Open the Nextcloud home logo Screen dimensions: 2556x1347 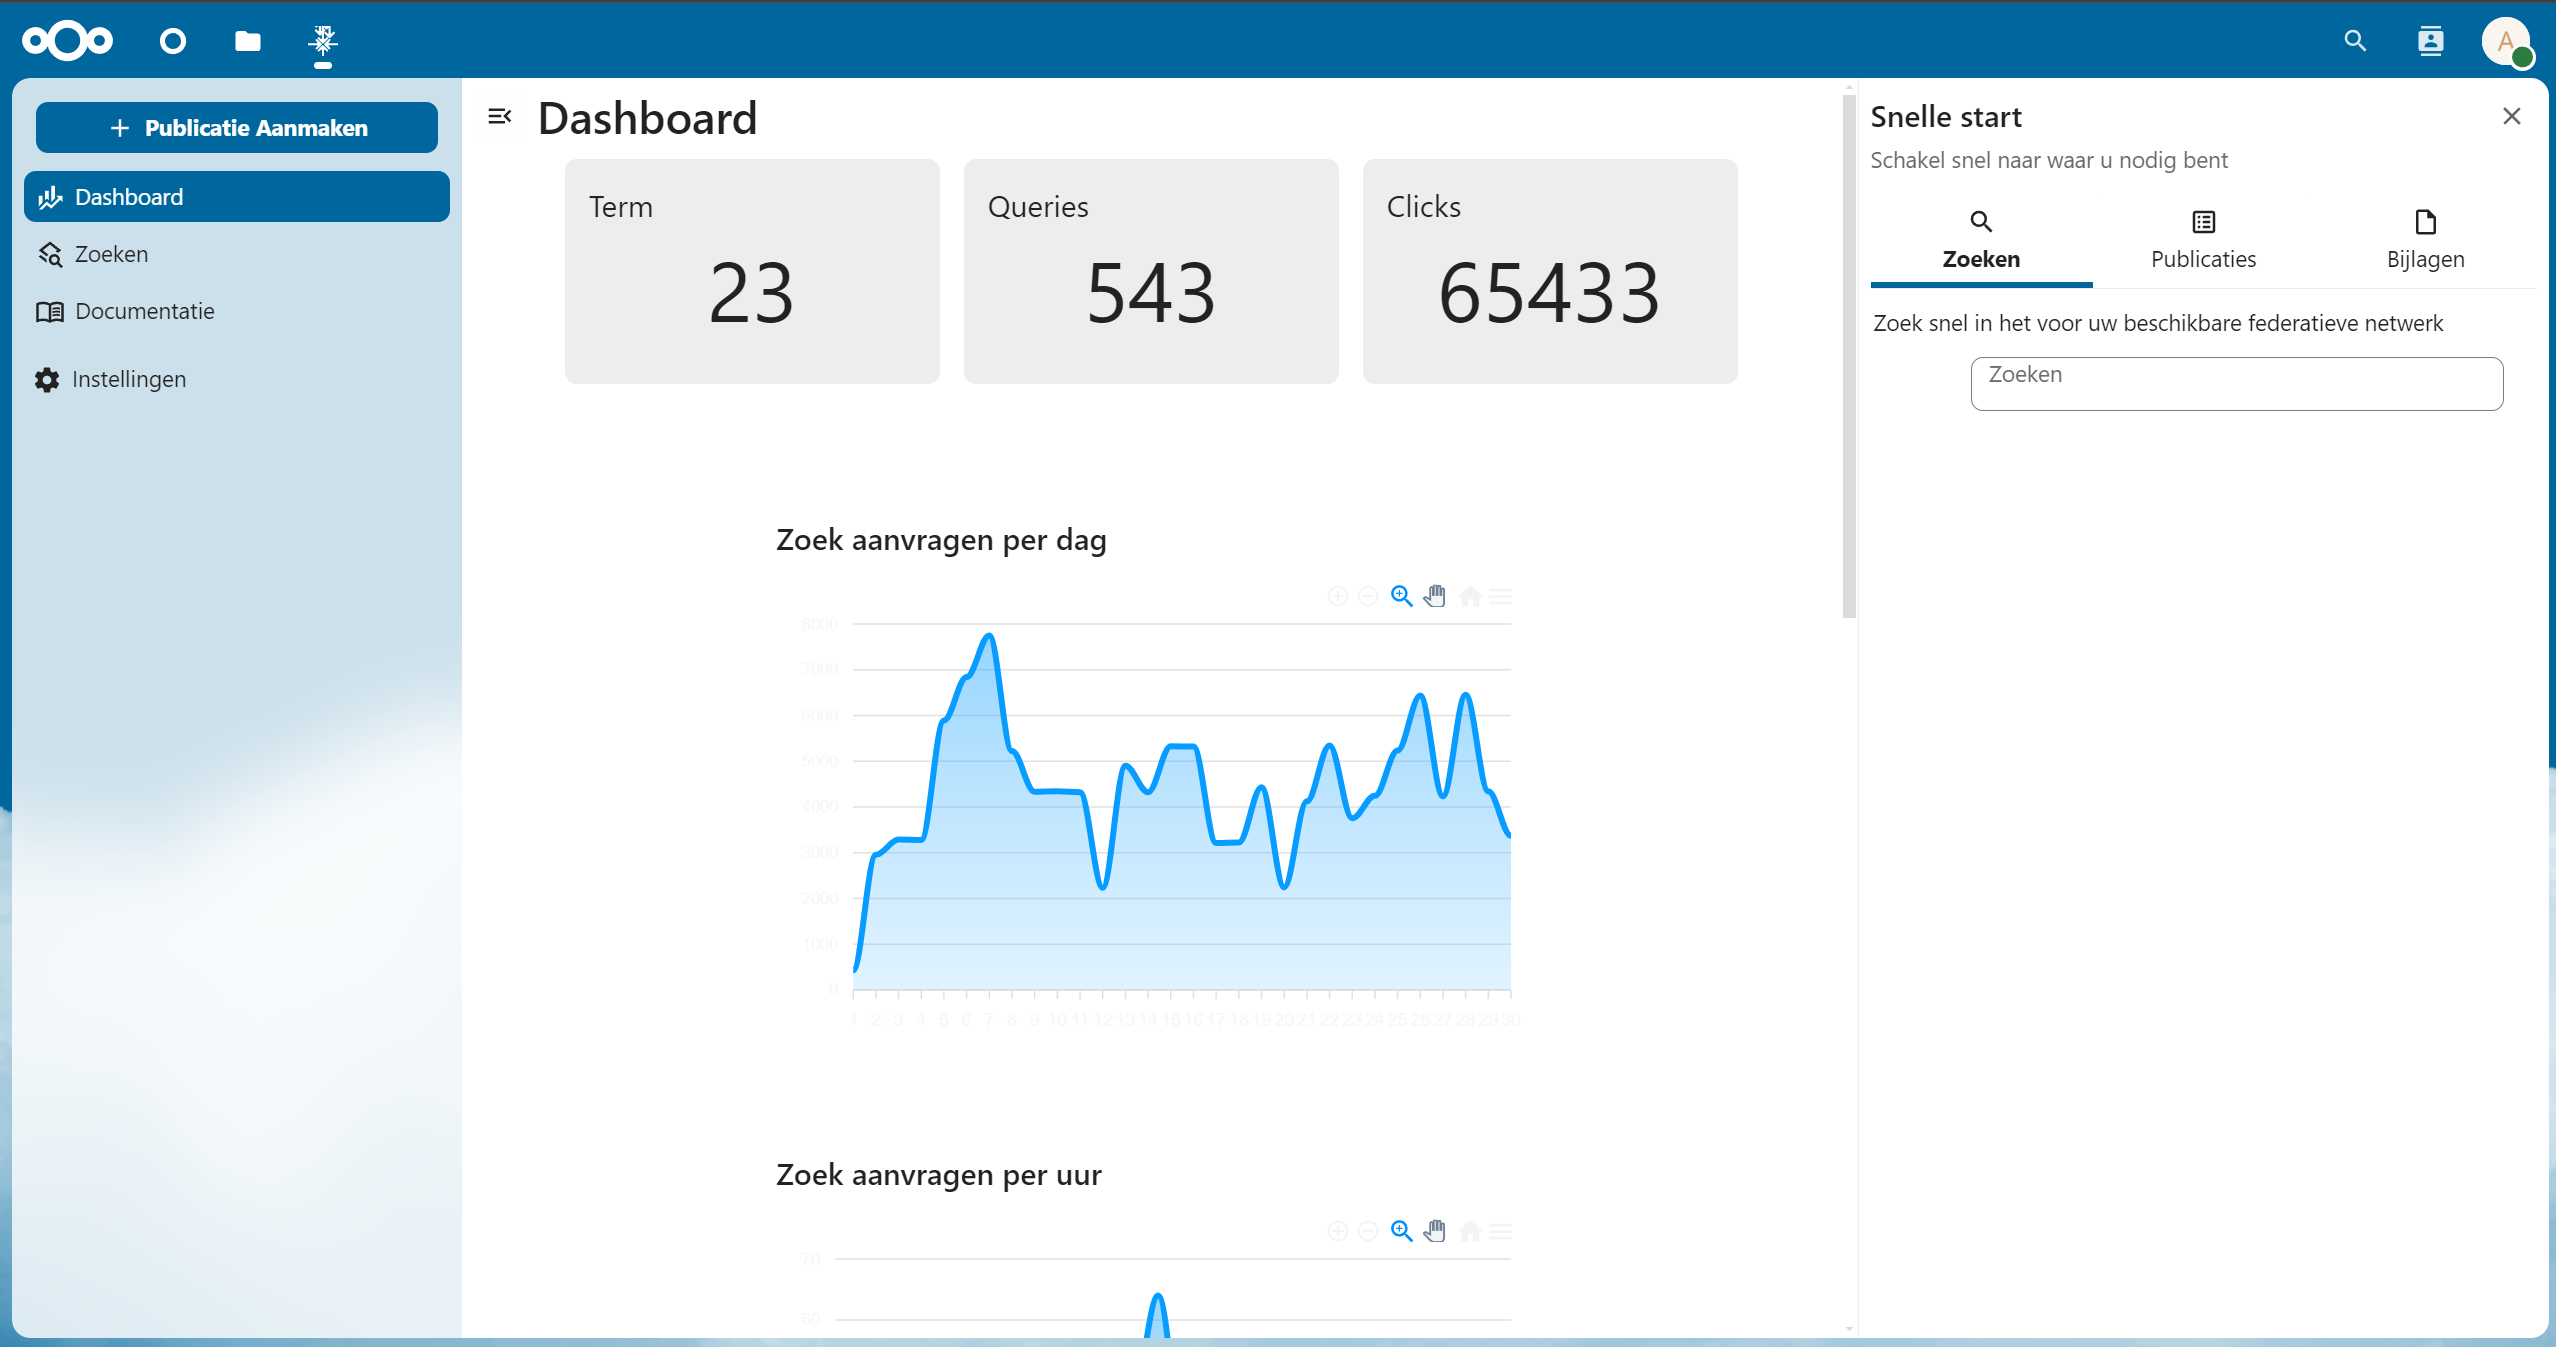tap(68, 41)
